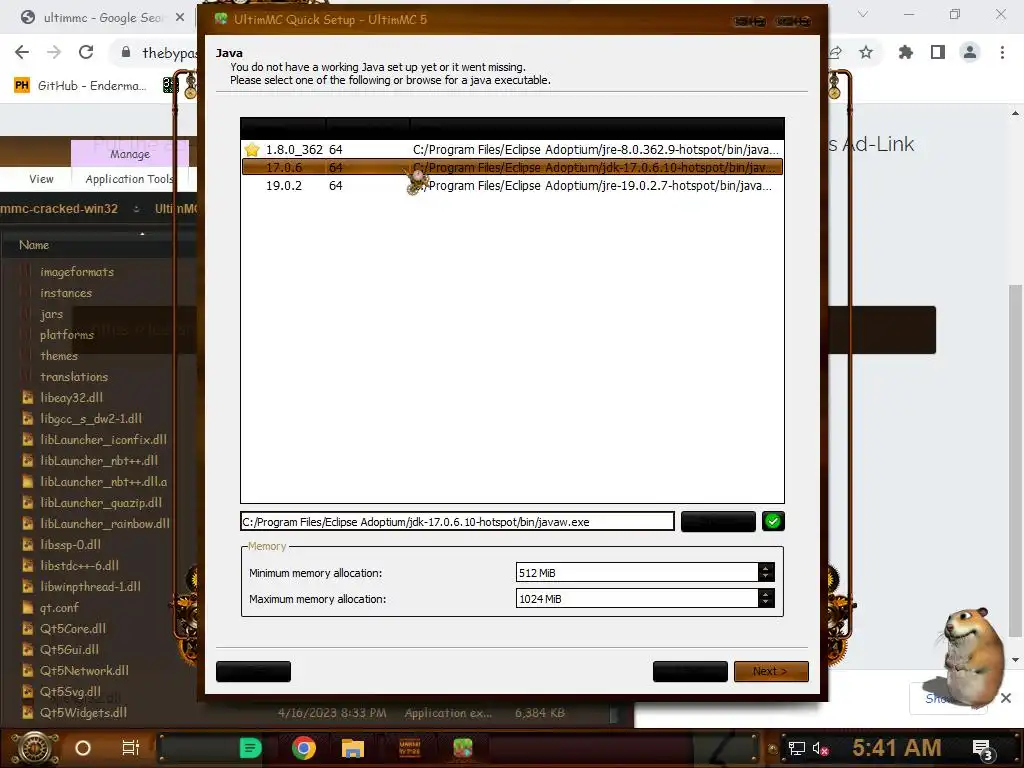
Task: Increase minimum memory allocation stepper
Action: pos(766,568)
